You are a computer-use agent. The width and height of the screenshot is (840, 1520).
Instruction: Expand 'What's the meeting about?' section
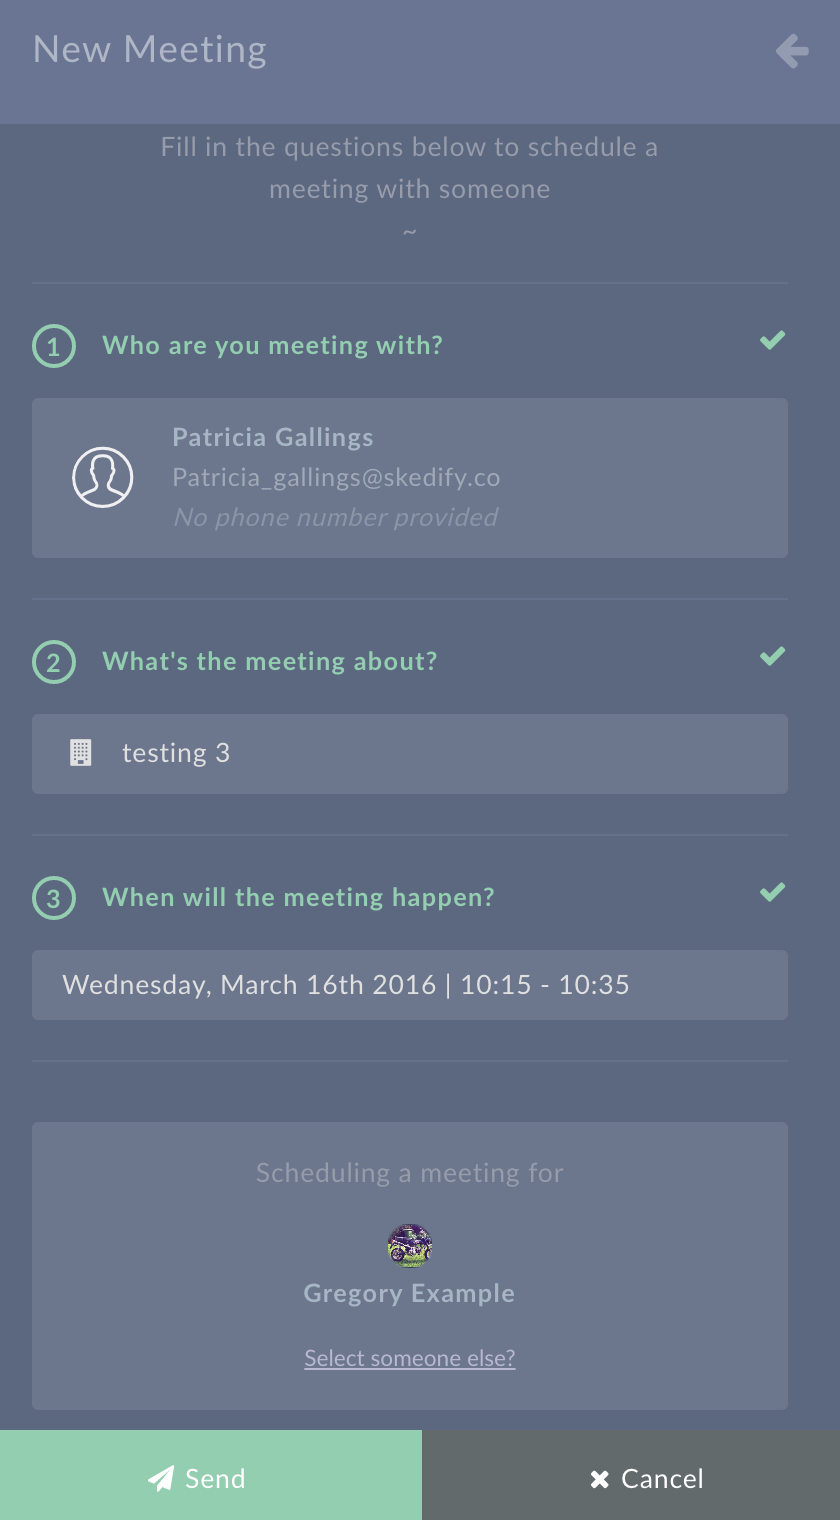270,662
